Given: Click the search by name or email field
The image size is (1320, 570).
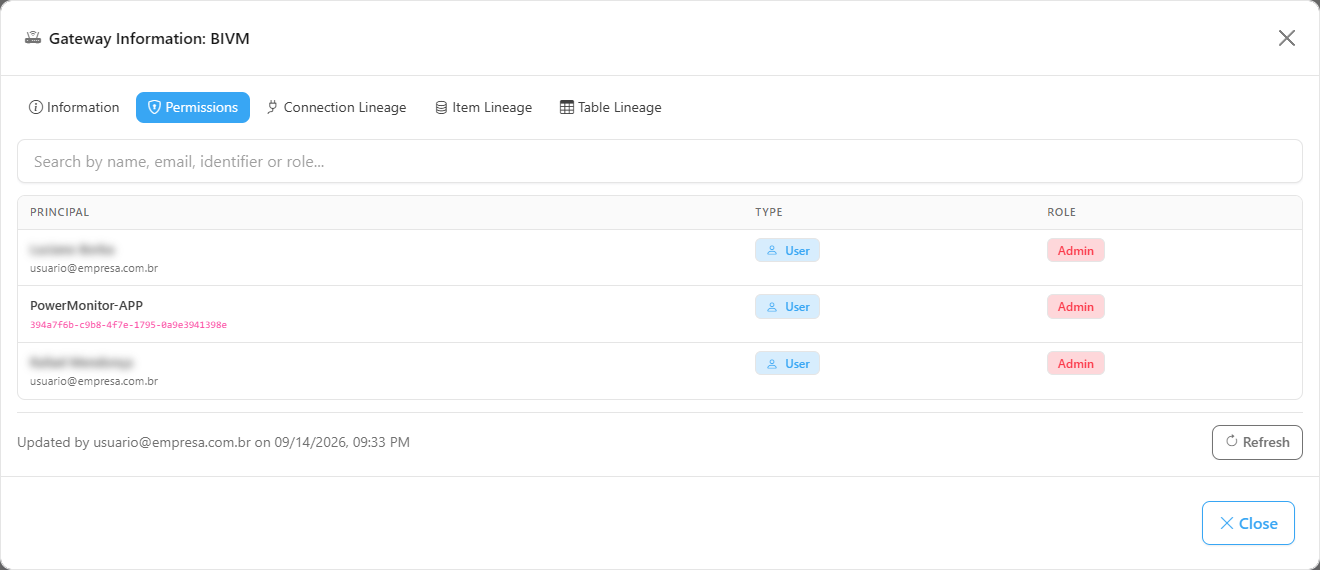Looking at the screenshot, I should pyautogui.click(x=660, y=161).
